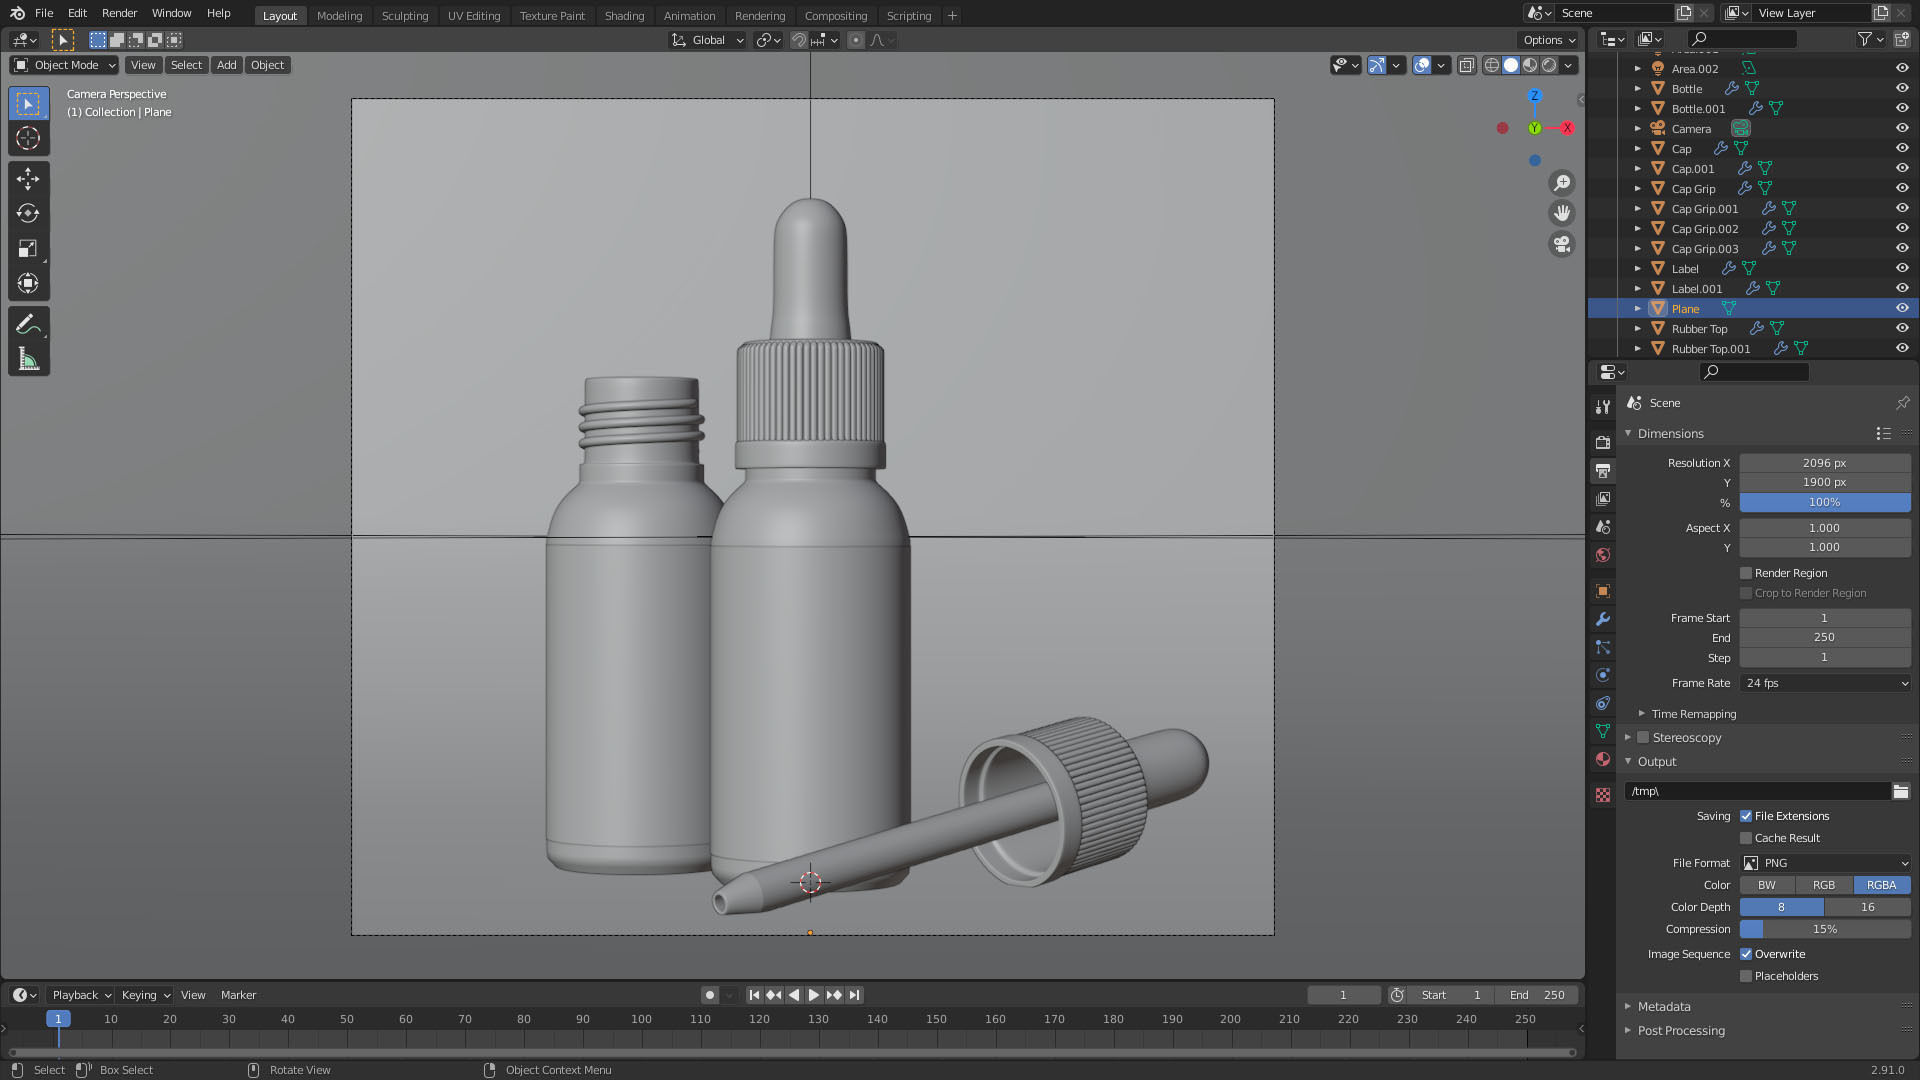
Task: Open the Physics properties tab
Action: [x=1603, y=675]
